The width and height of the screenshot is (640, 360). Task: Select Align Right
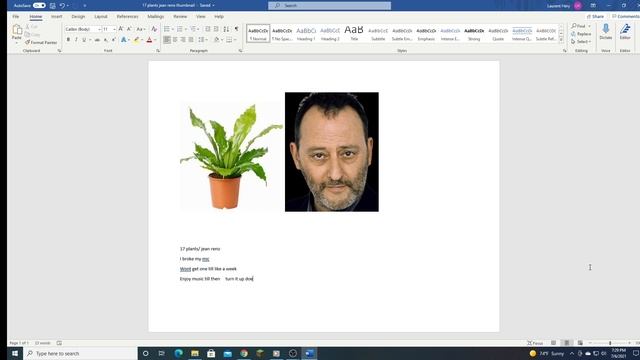click(183, 40)
